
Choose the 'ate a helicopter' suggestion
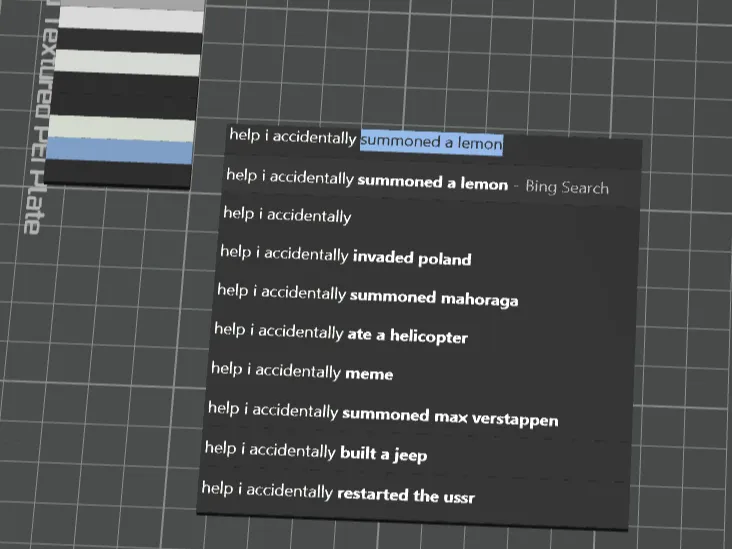click(x=340, y=332)
